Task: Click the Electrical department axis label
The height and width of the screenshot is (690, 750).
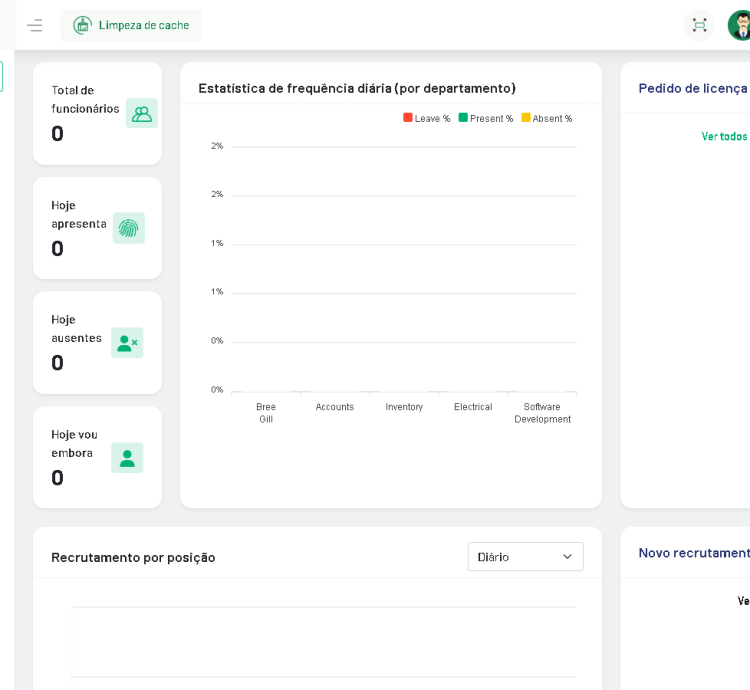Action: (x=473, y=407)
